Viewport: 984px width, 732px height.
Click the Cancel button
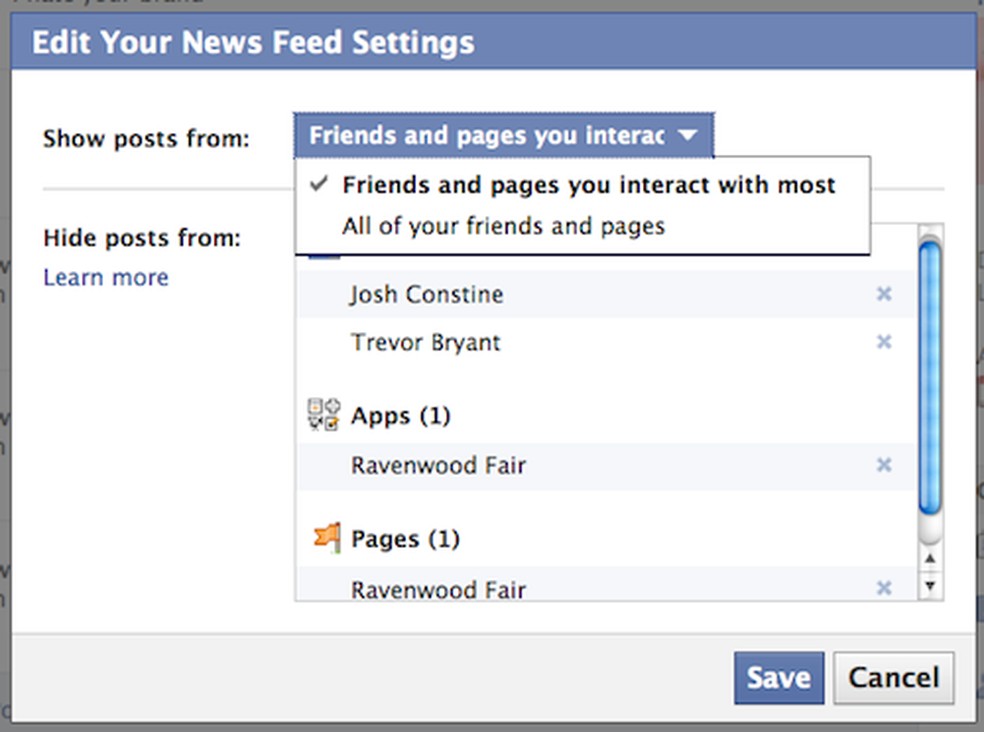pyautogui.click(x=893, y=677)
